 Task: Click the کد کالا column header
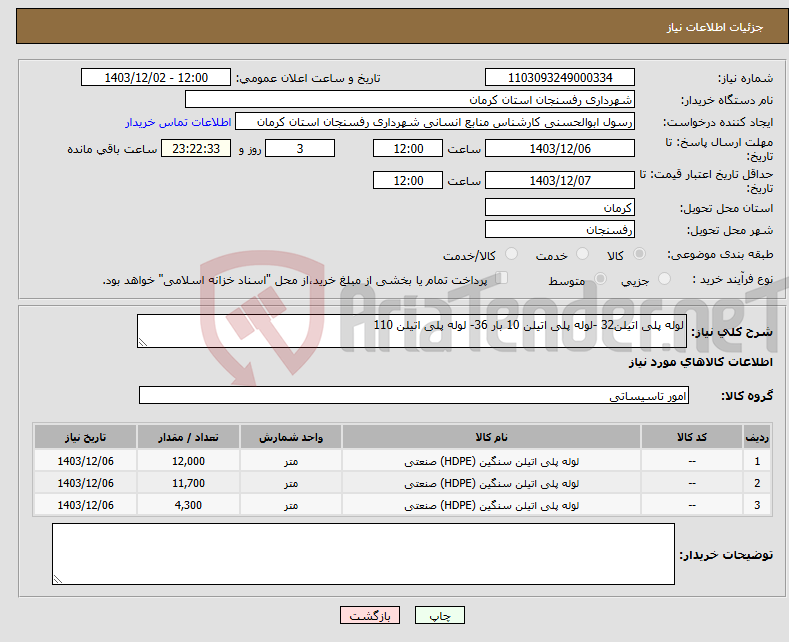692,437
